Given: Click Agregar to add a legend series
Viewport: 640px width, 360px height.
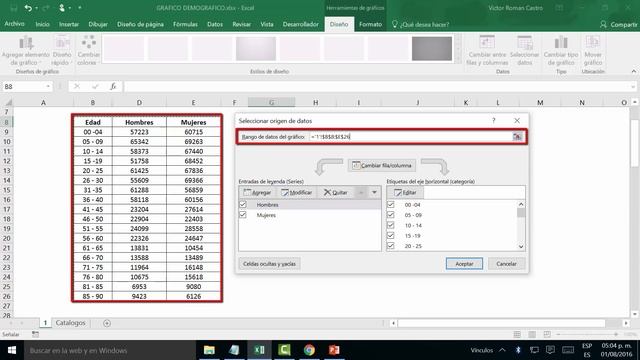Looking at the screenshot, I should [257, 192].
